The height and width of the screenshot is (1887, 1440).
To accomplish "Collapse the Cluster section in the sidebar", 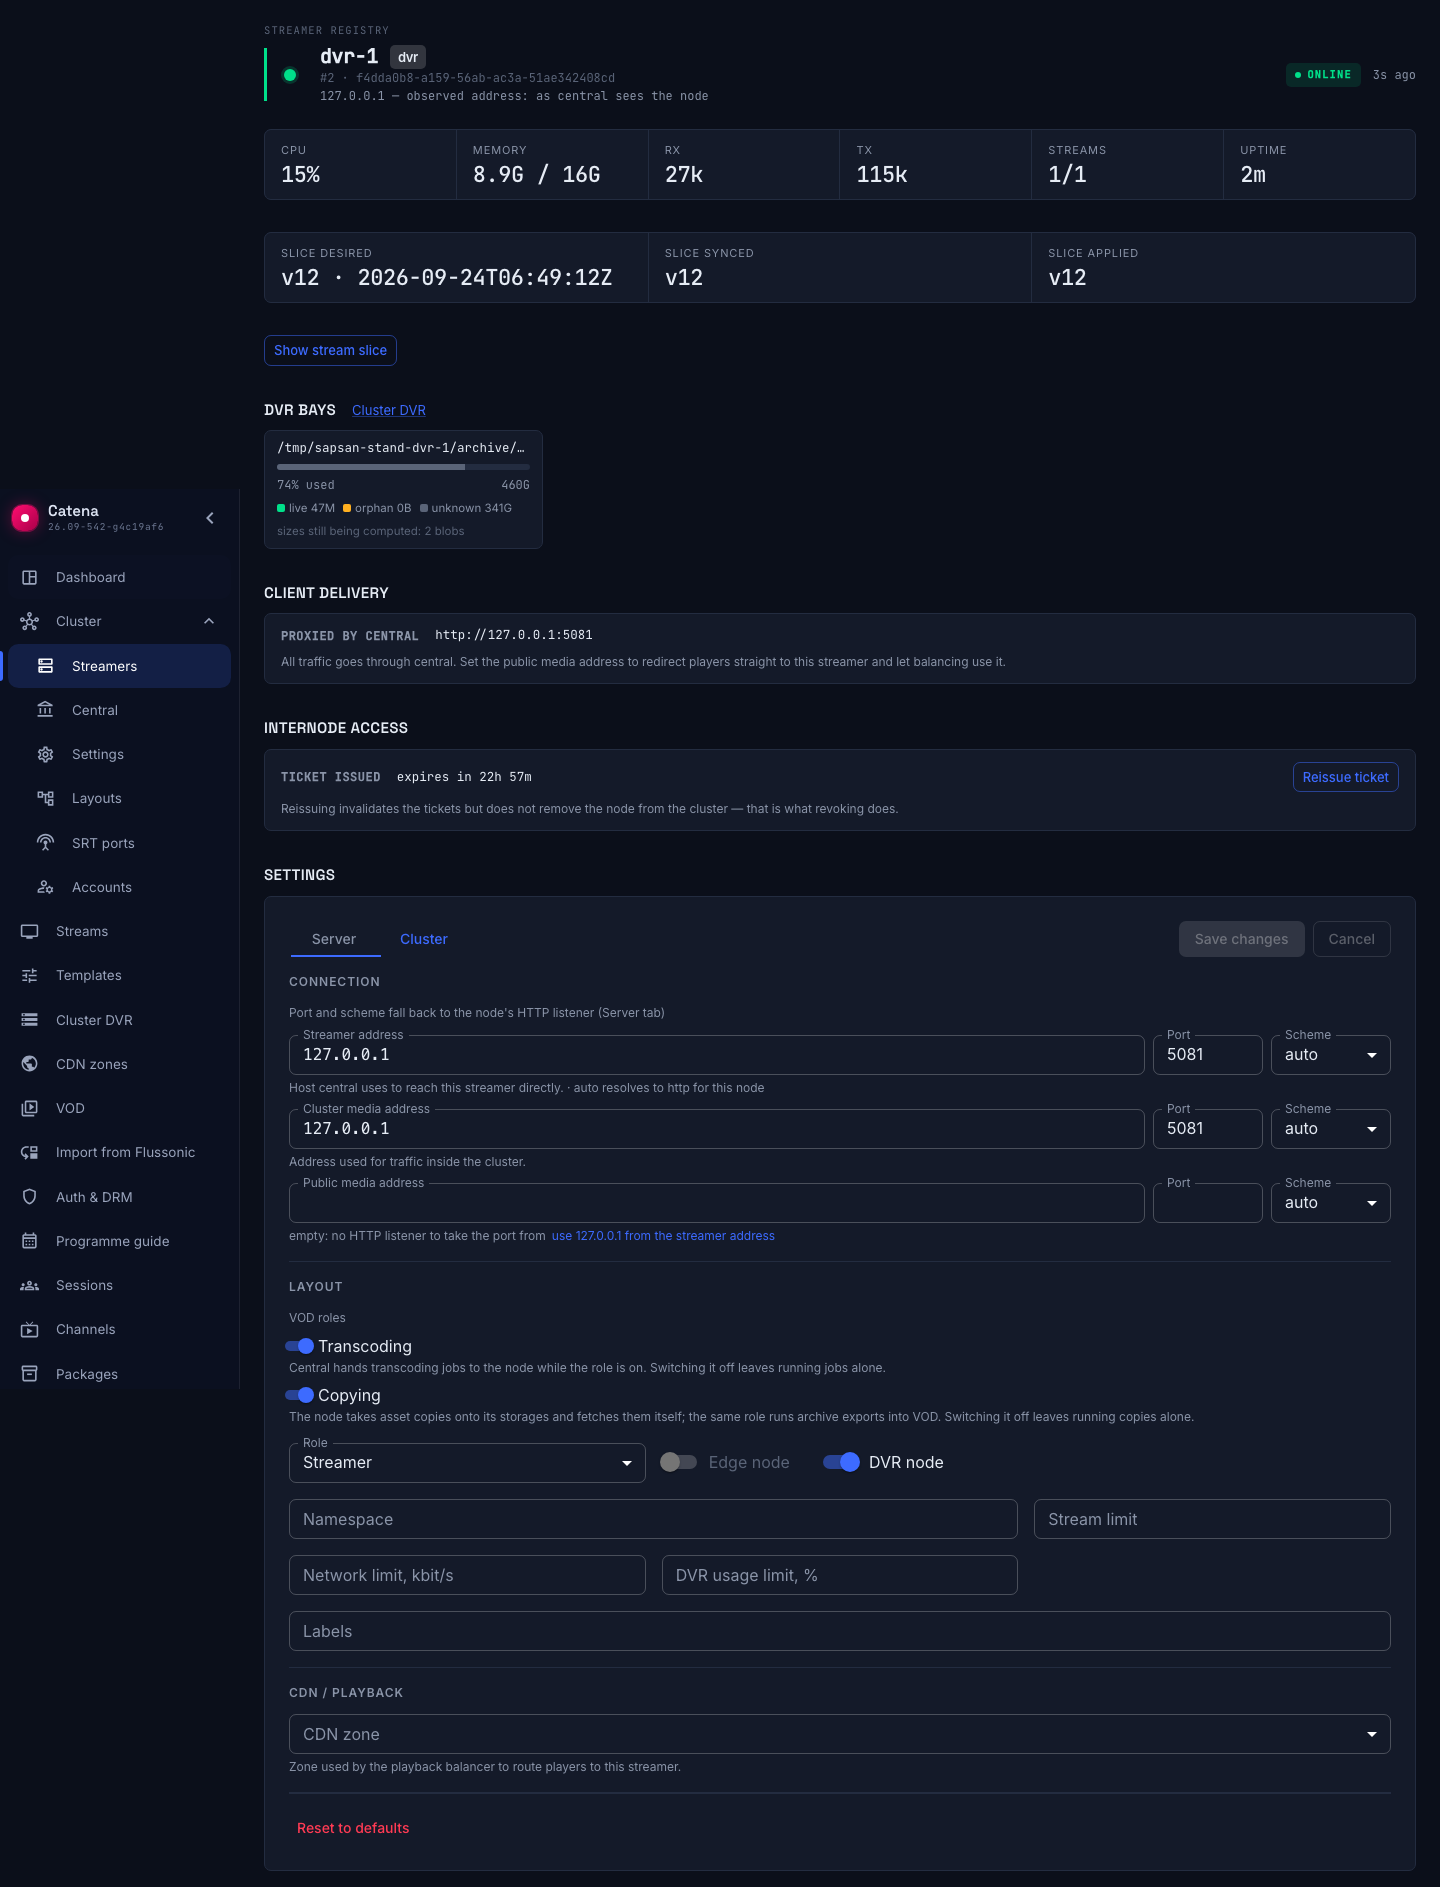I will point(209,621).
